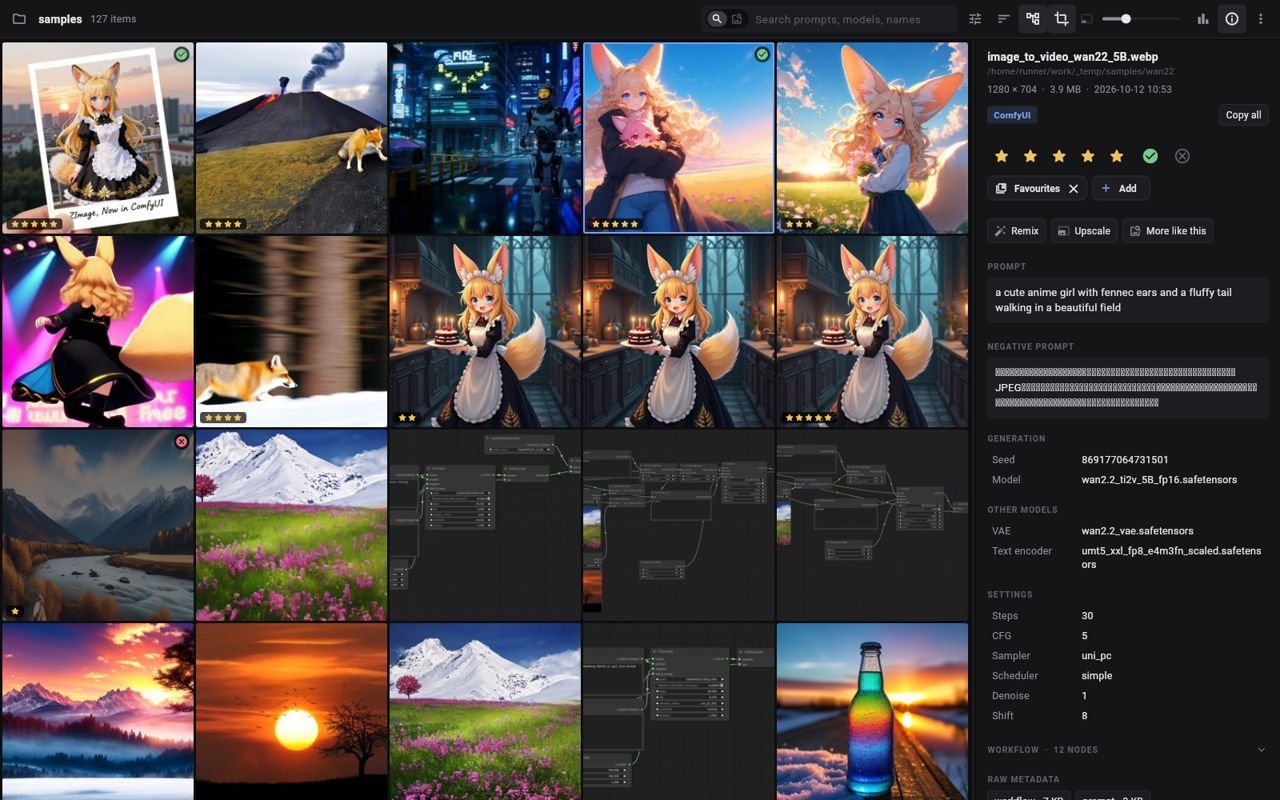The image size is (1280, 800).
Task: Click the Copy all button
Action: pos(1243,115)
